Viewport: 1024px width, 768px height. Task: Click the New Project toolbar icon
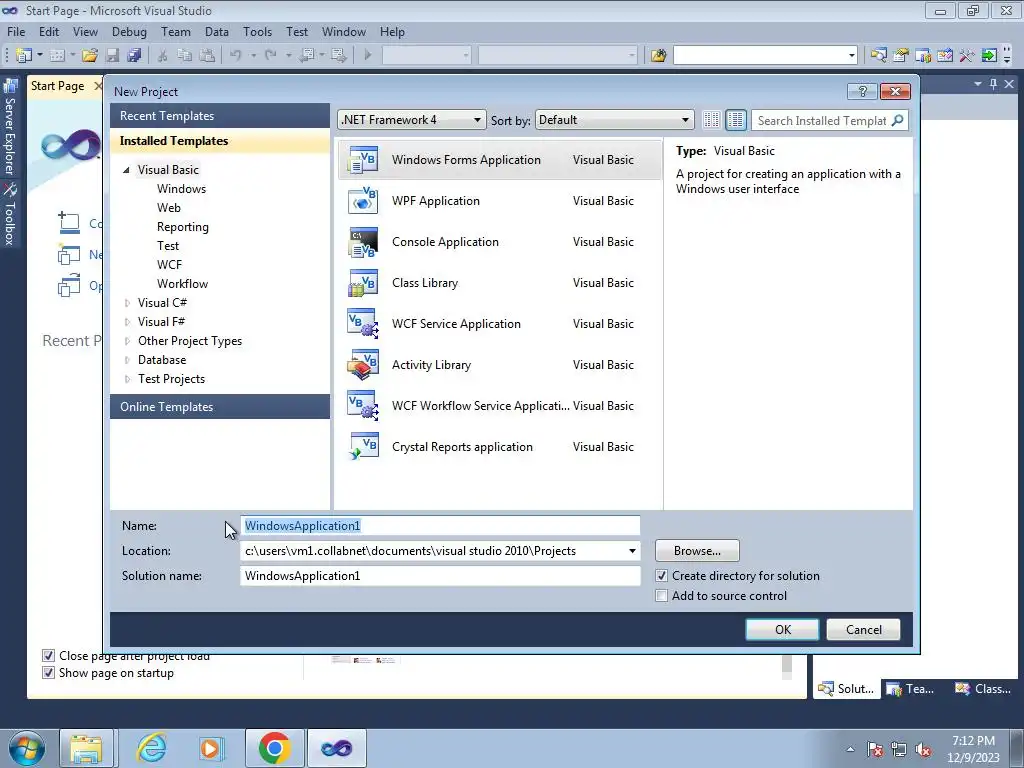(x=24, y=56)
